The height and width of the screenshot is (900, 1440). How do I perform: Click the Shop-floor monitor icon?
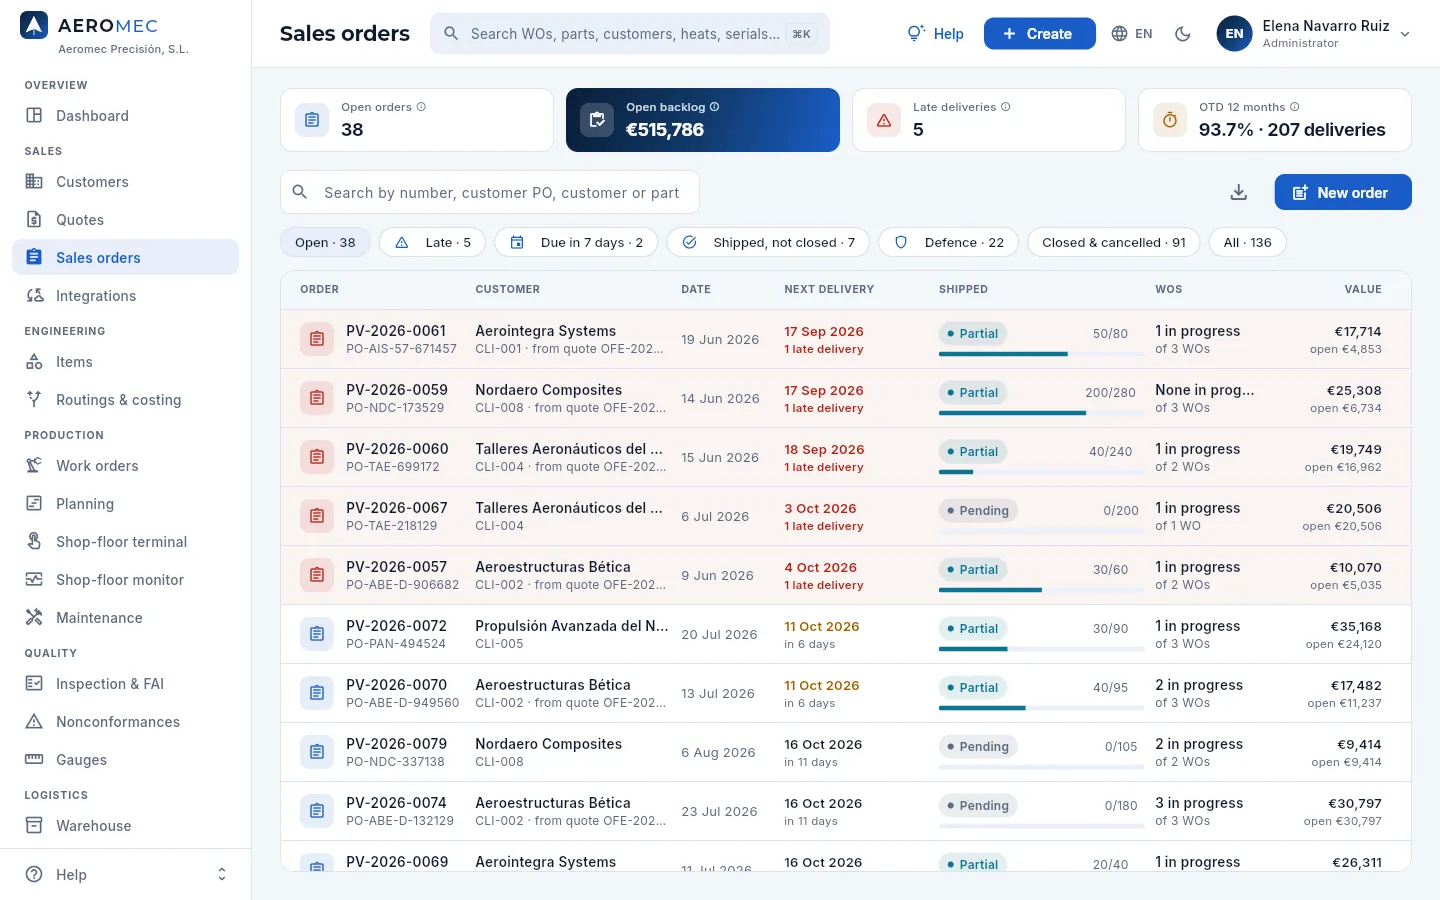[34, 580]
